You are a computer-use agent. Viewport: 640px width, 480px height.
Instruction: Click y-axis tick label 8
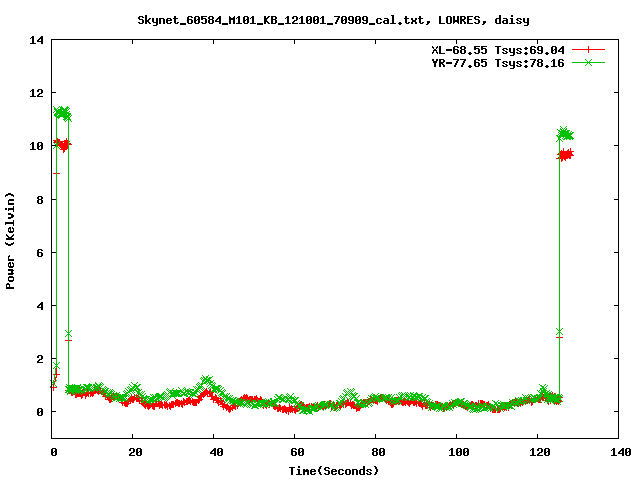(x=40, y=200)
